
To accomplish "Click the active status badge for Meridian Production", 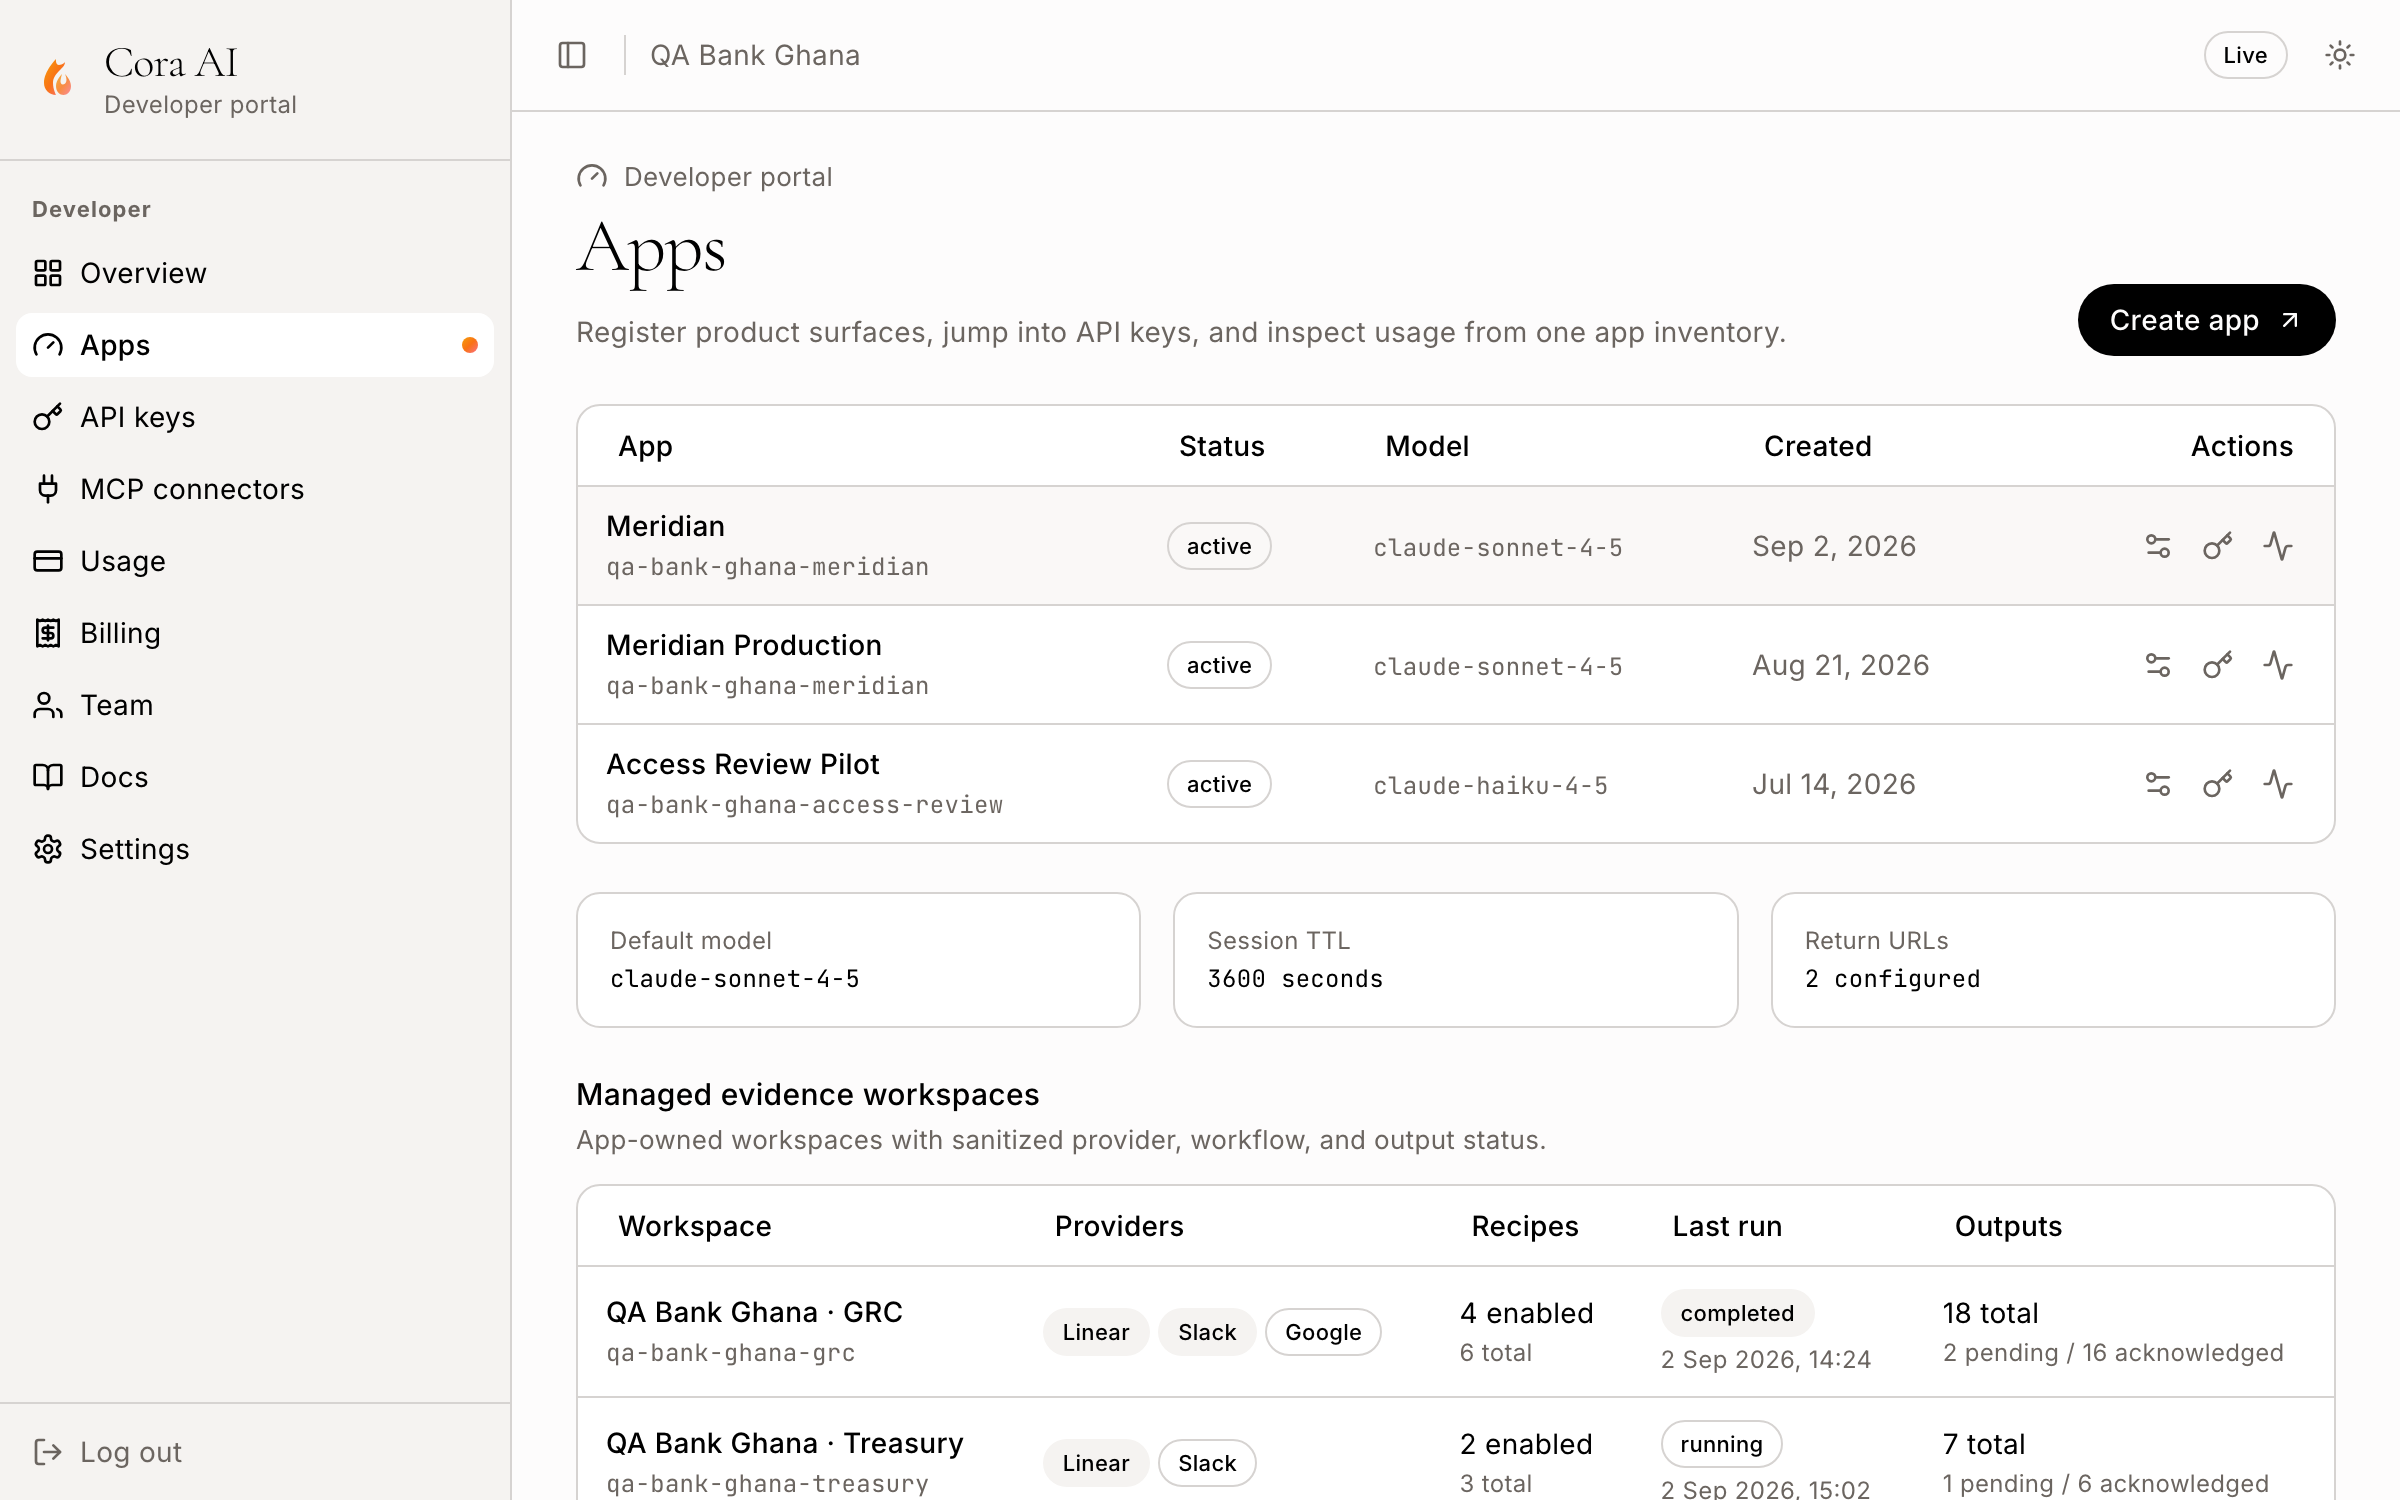I will pos(1219,665).
